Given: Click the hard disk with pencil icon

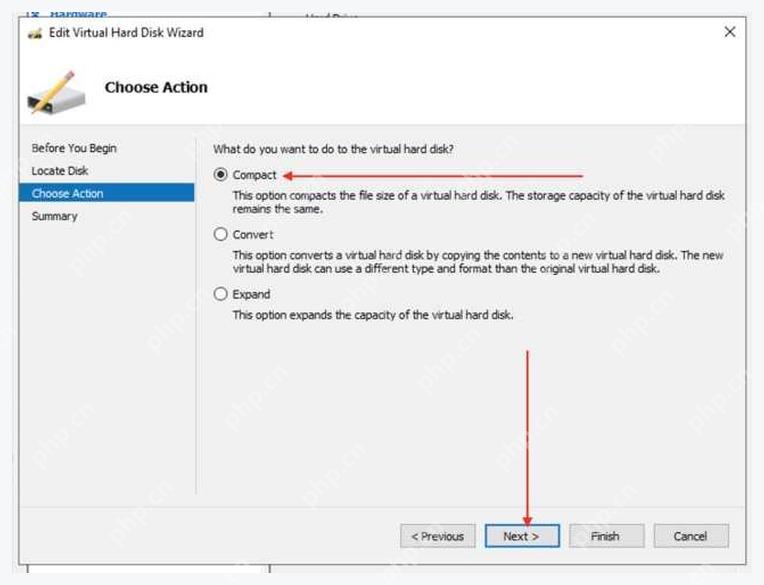Looking at the screenshot, I should click(x=57, y=92).
